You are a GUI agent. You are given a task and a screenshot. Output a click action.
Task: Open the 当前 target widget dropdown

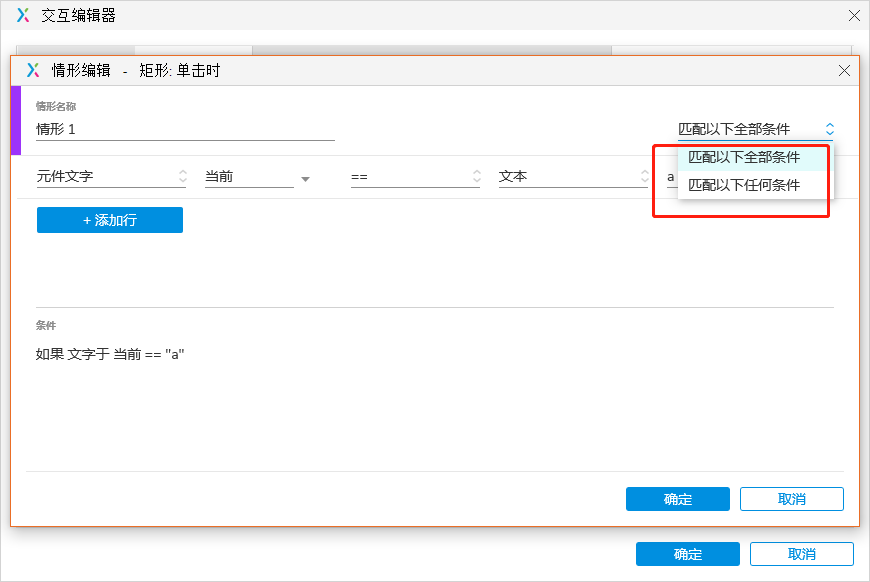[x=257, y=176]
